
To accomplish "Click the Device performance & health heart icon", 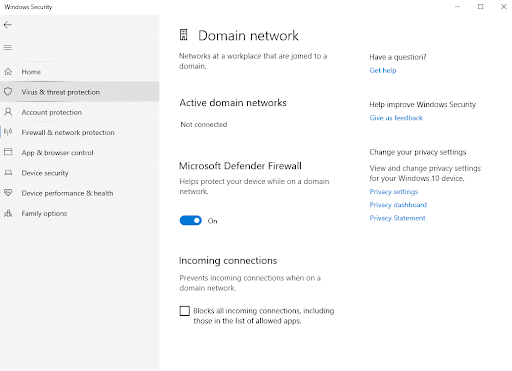I will 8,193.
